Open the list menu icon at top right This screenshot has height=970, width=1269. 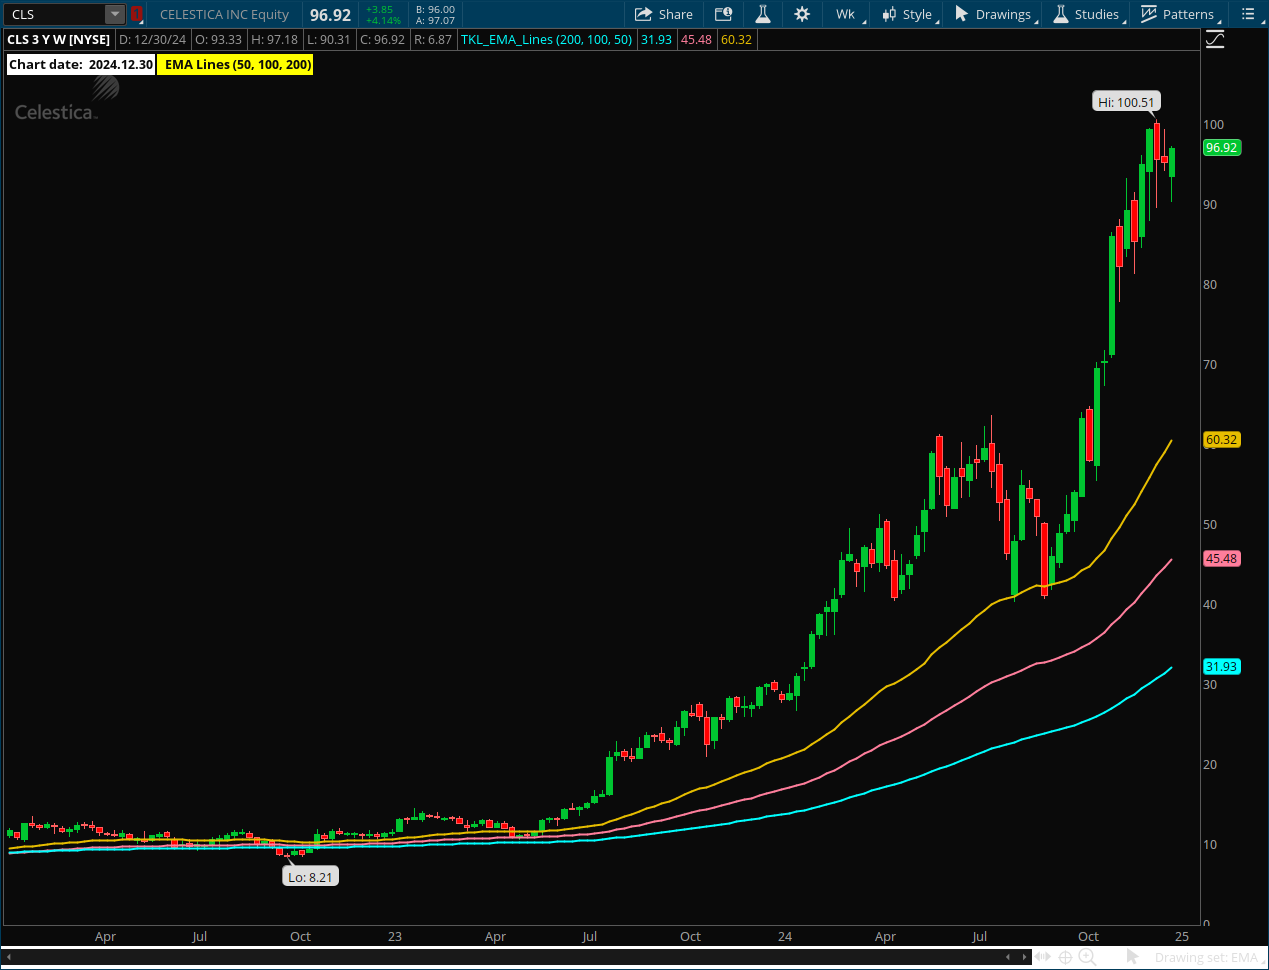[1247, 14]
